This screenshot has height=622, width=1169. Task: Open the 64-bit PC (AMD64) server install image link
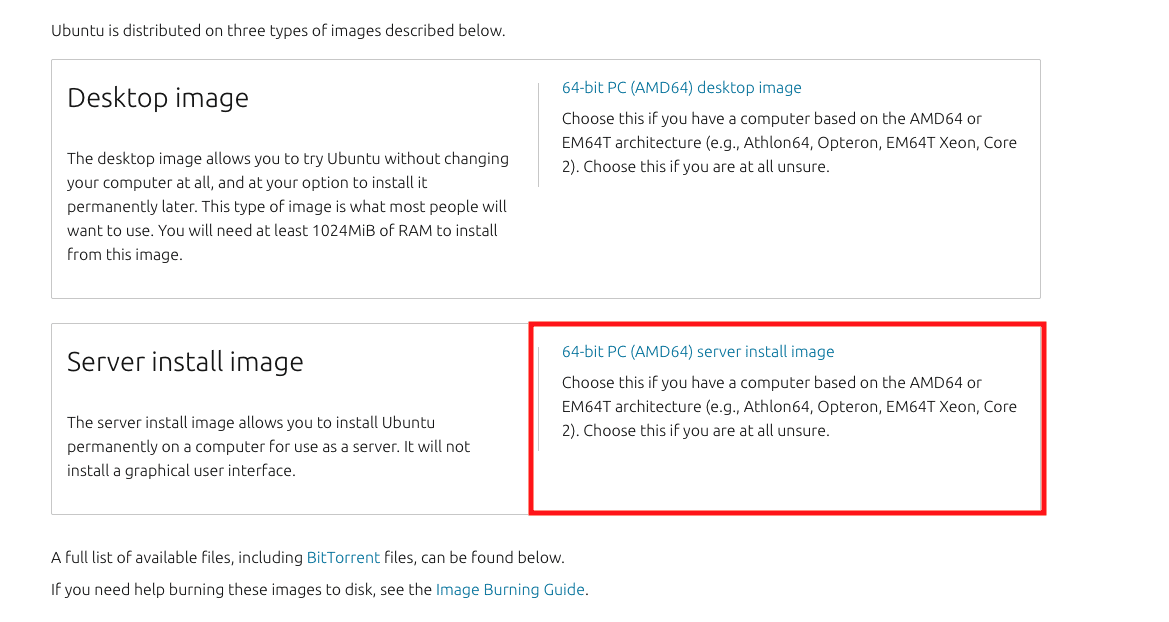click(698, 351)
